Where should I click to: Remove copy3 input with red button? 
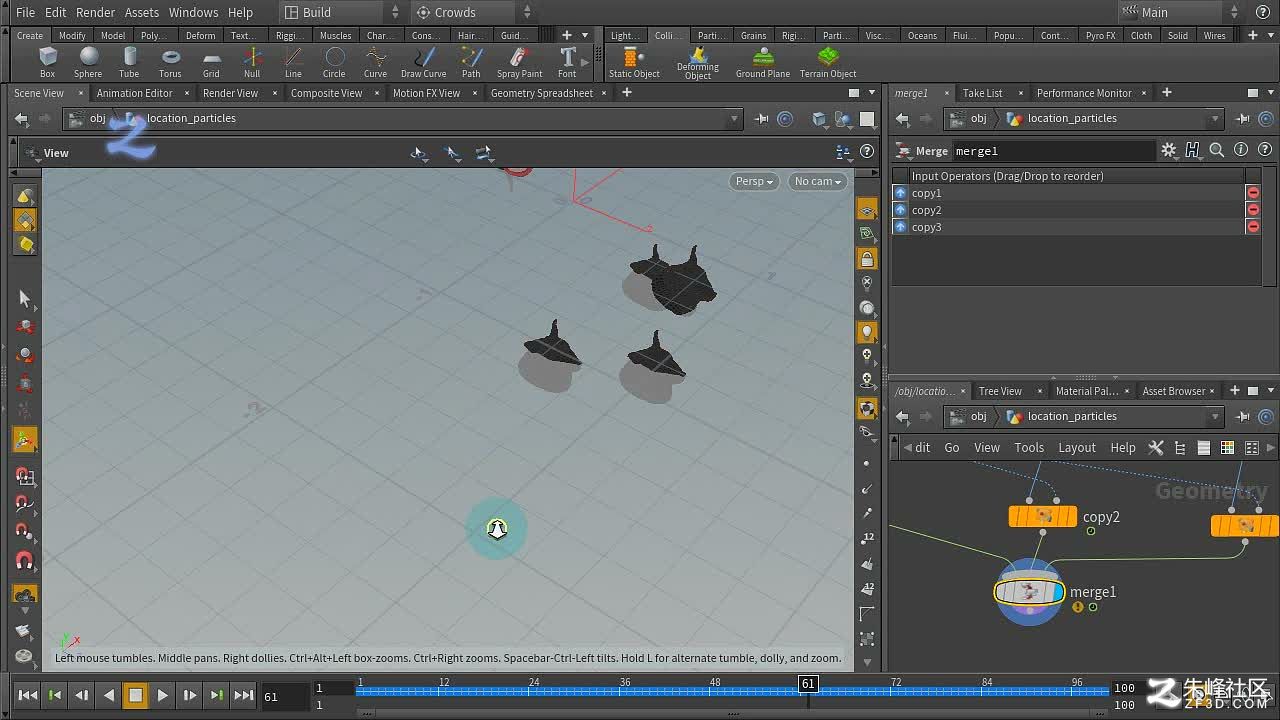pos(1252,227)
